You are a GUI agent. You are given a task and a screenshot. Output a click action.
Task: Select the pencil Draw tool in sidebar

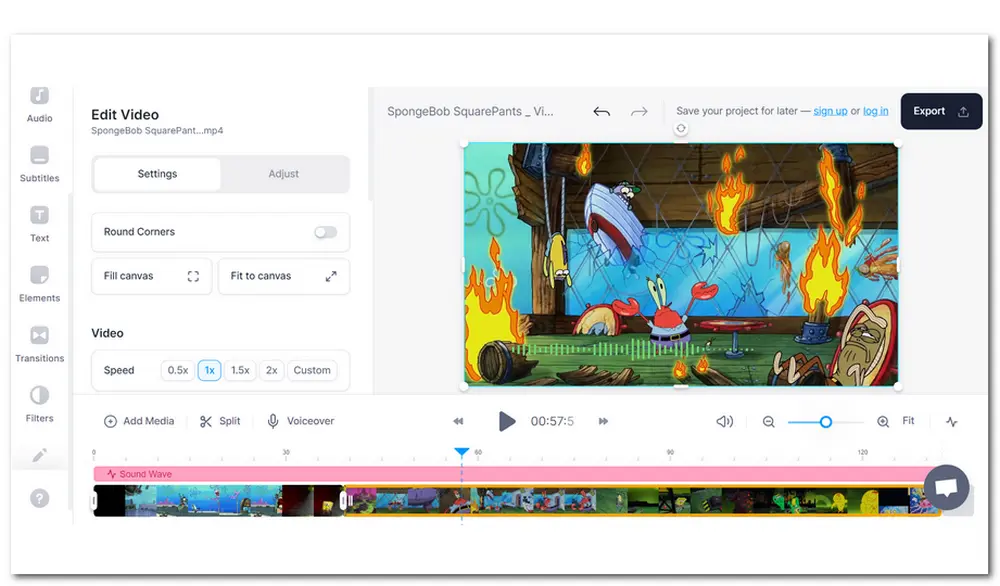(40, 455)
